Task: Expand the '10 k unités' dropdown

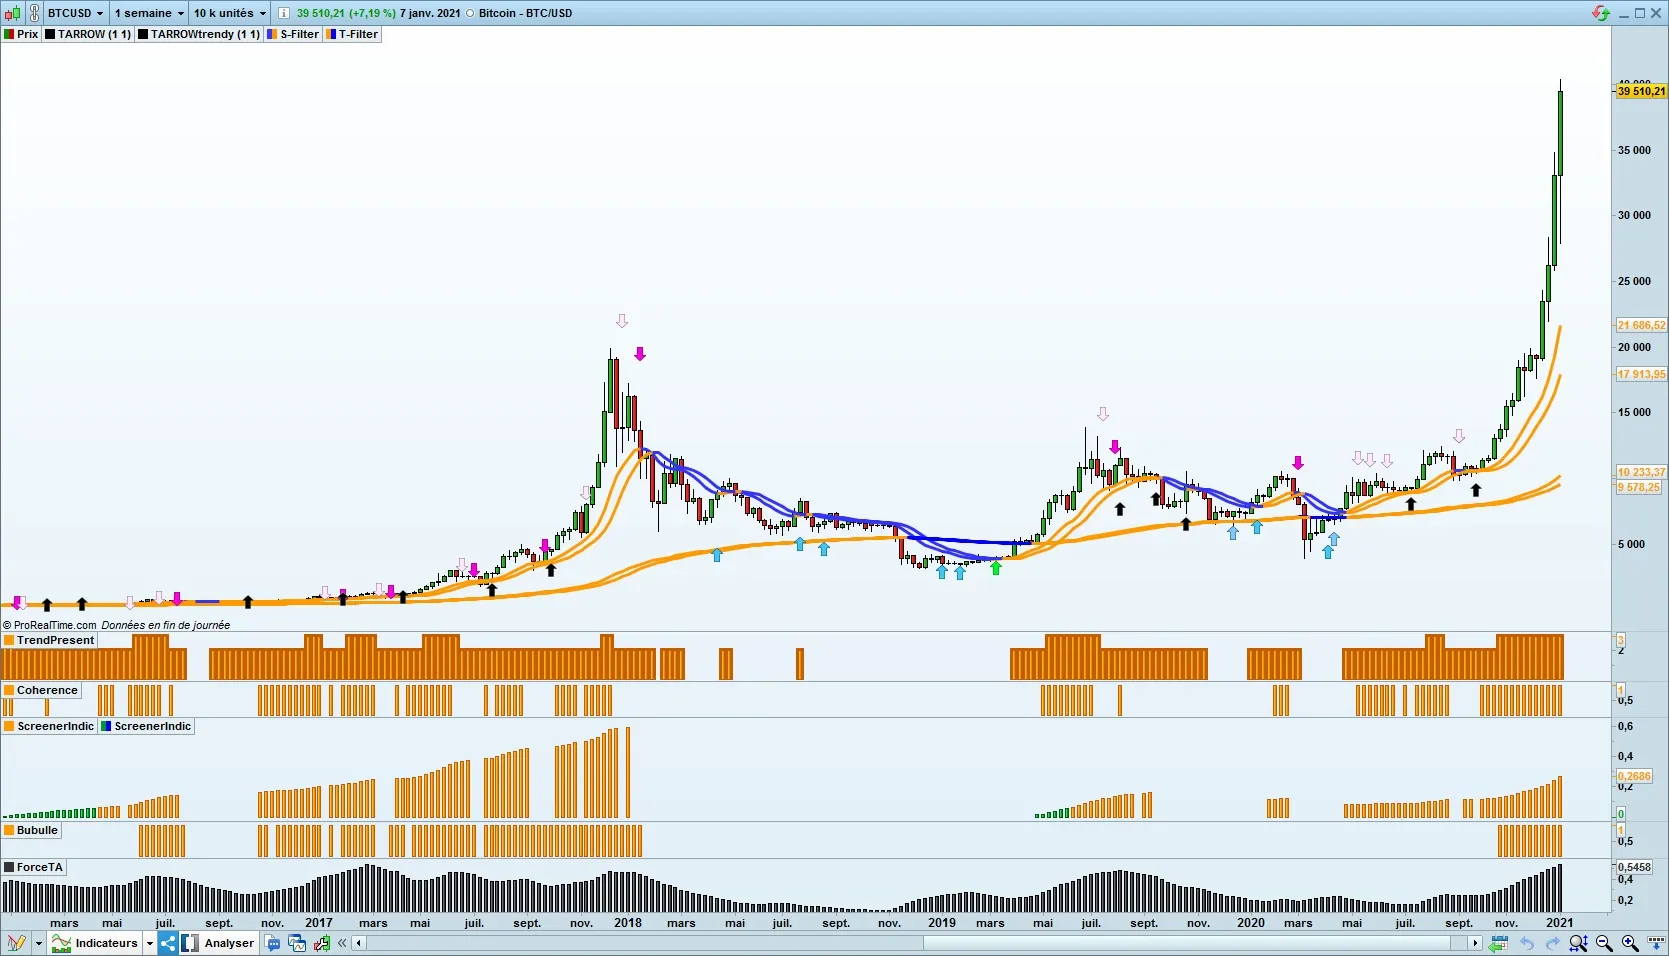Action: pyautogui.click(x=230, y=13)
